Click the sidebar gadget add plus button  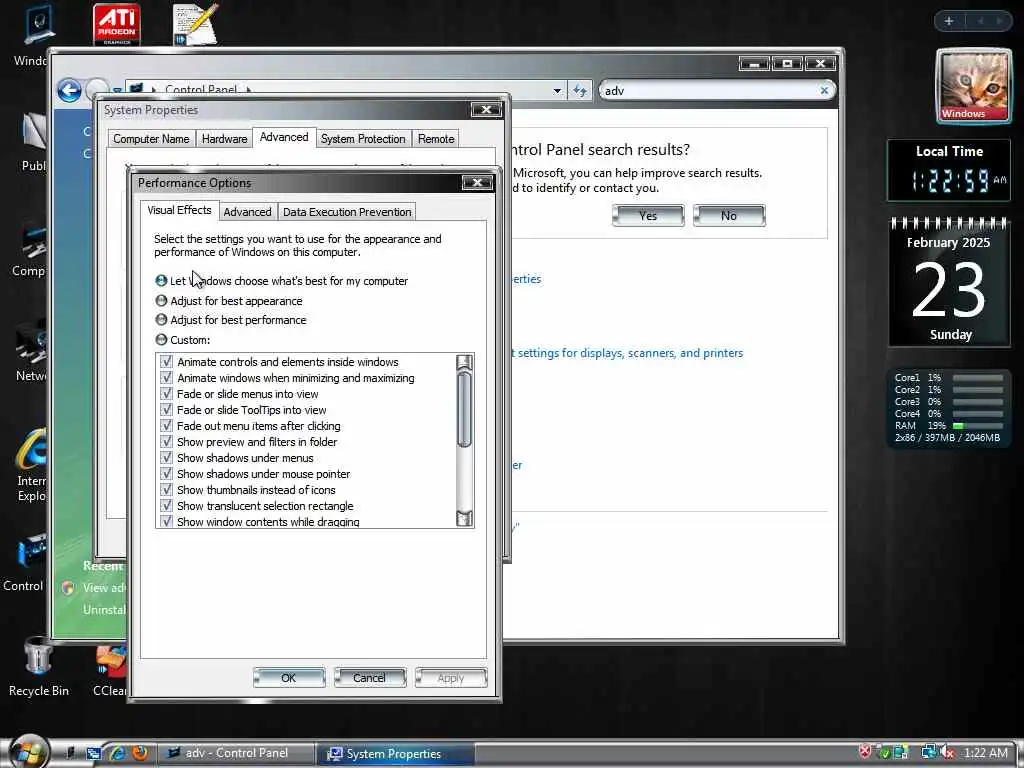[949, 21]
